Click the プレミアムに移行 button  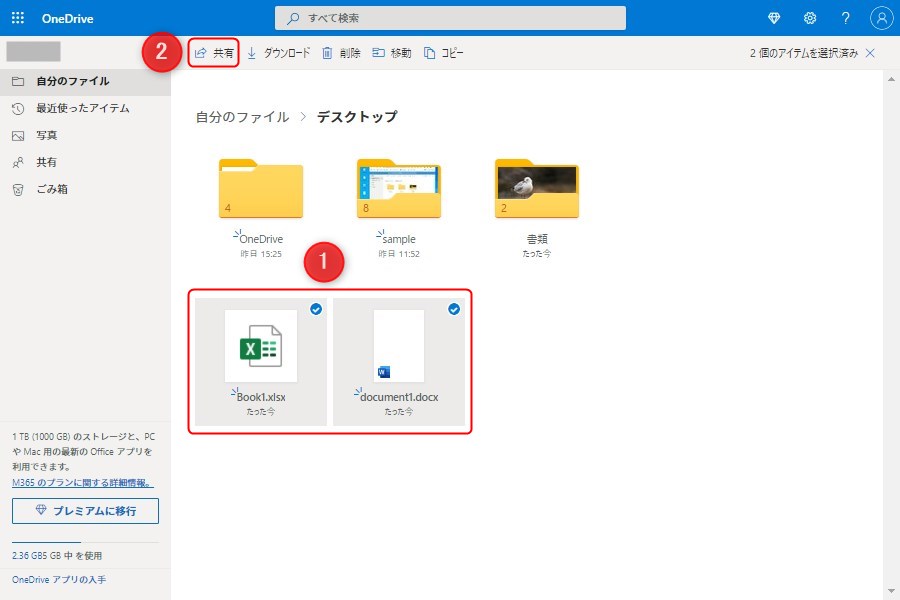coord(85,511)
